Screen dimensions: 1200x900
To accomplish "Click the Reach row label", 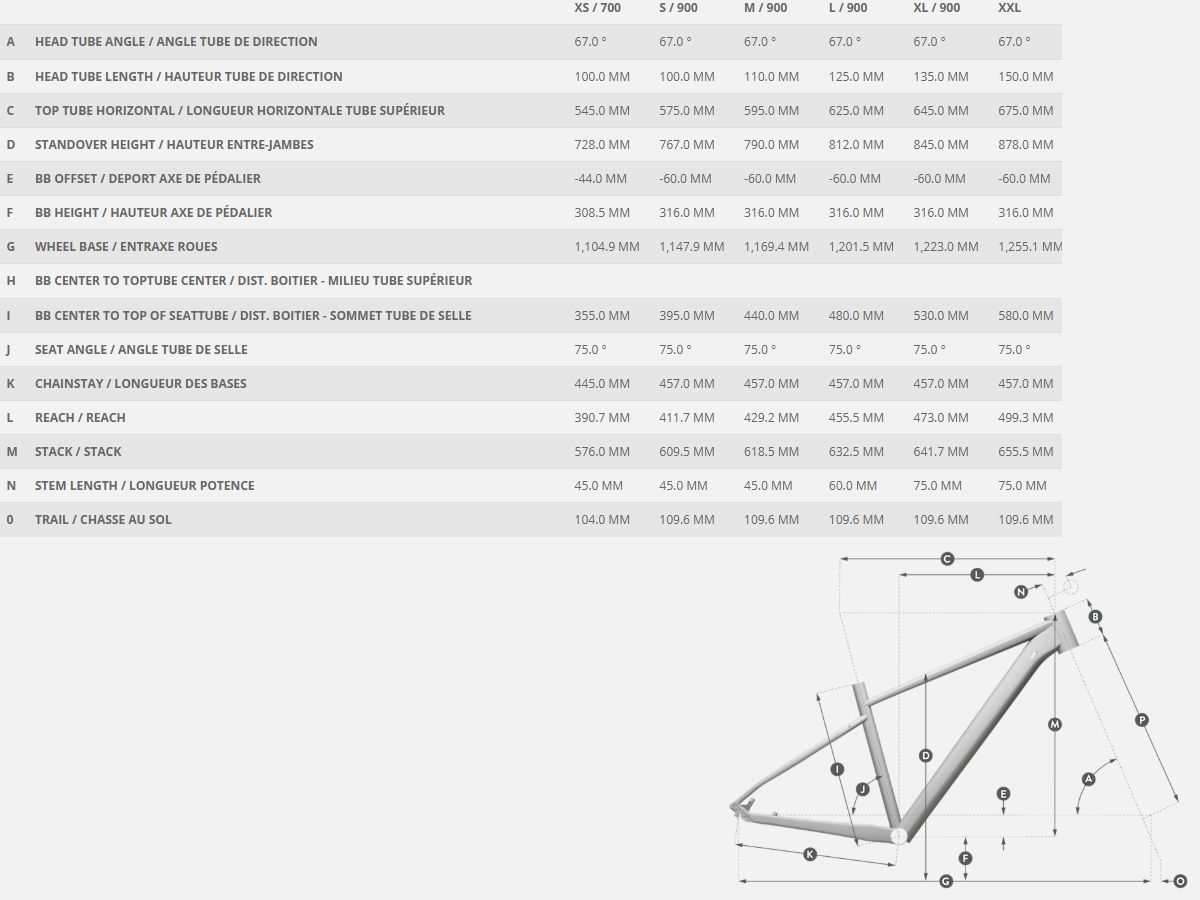I will coord(80,418).
